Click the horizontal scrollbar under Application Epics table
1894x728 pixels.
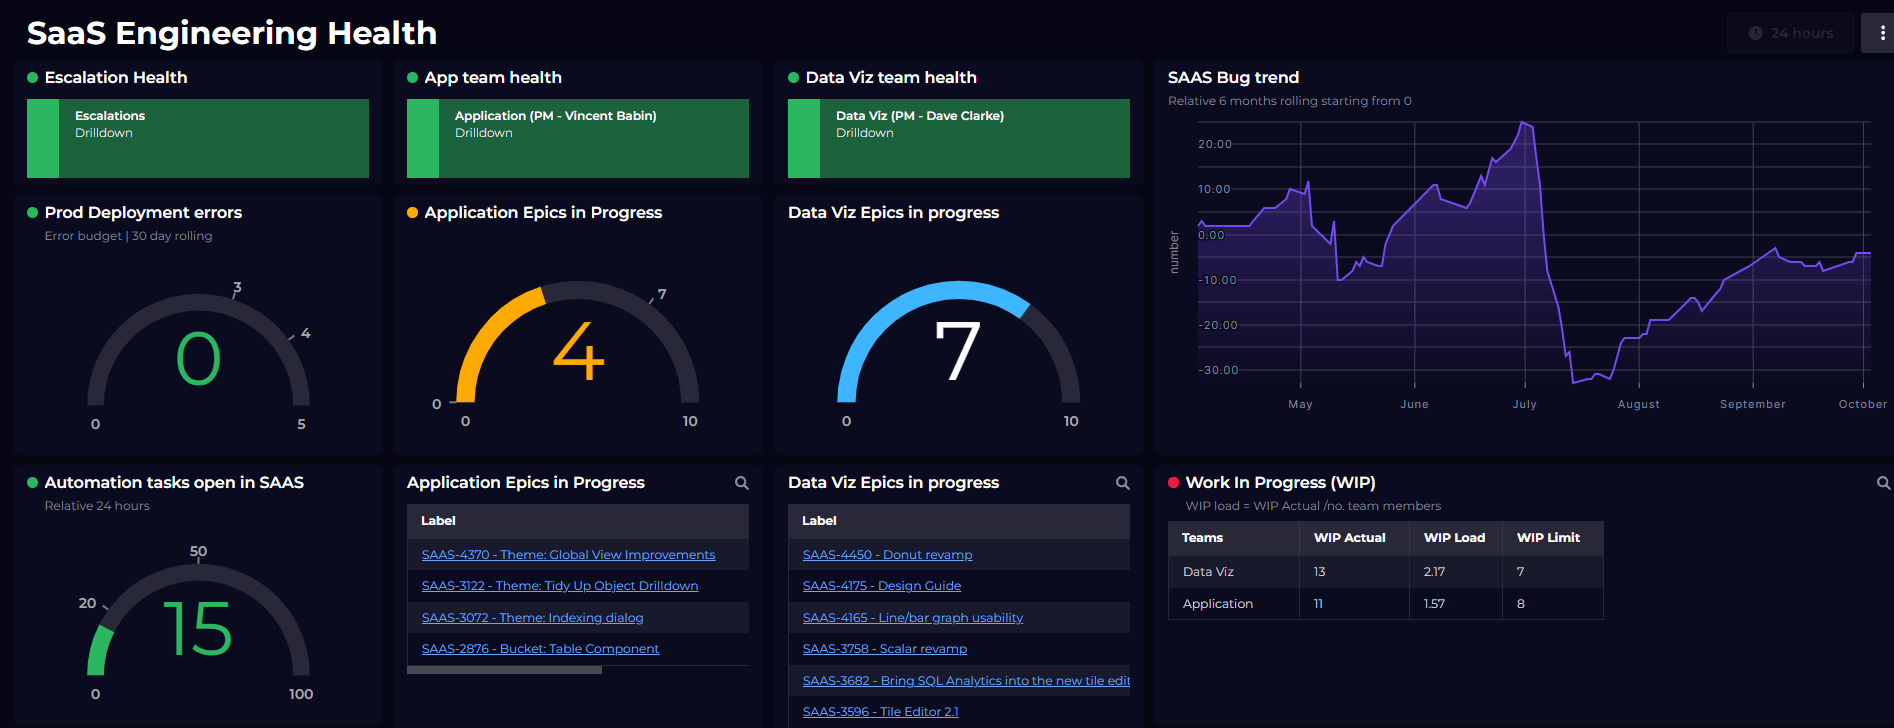click(x=504, y=670)
